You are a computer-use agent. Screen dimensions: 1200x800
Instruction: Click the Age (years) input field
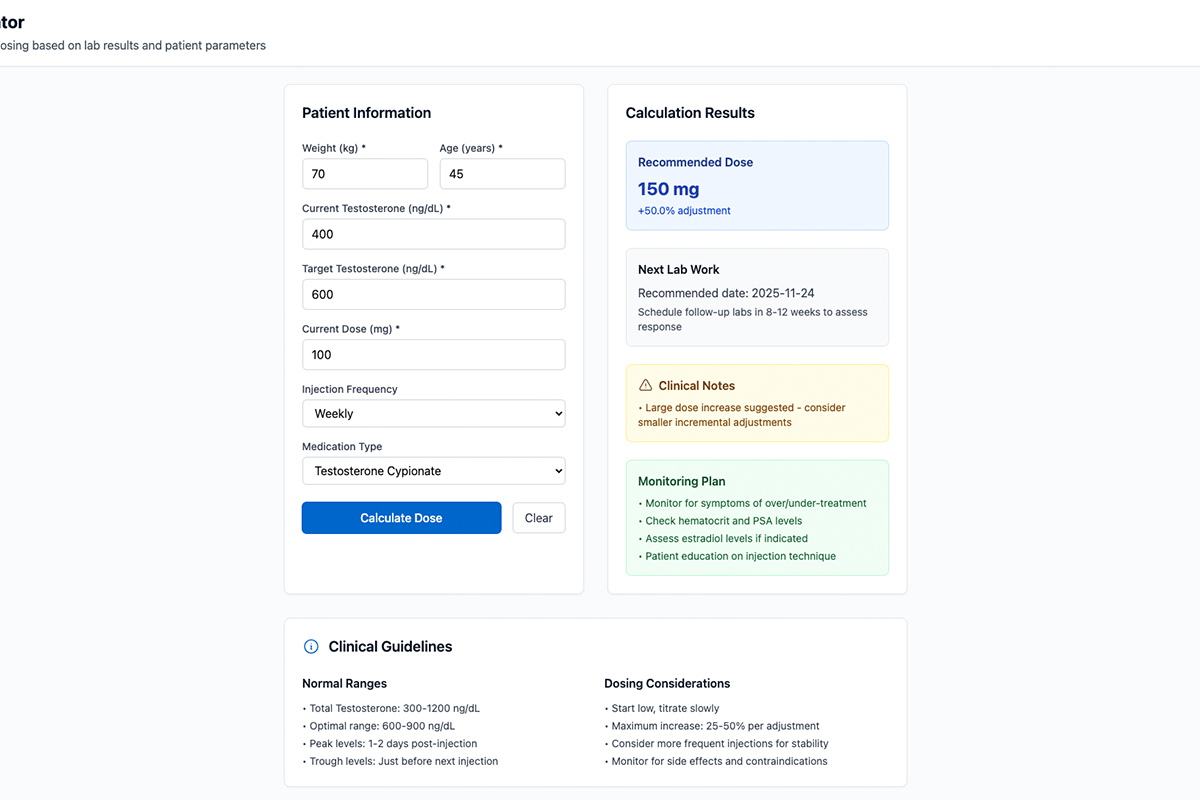point(502,173)
